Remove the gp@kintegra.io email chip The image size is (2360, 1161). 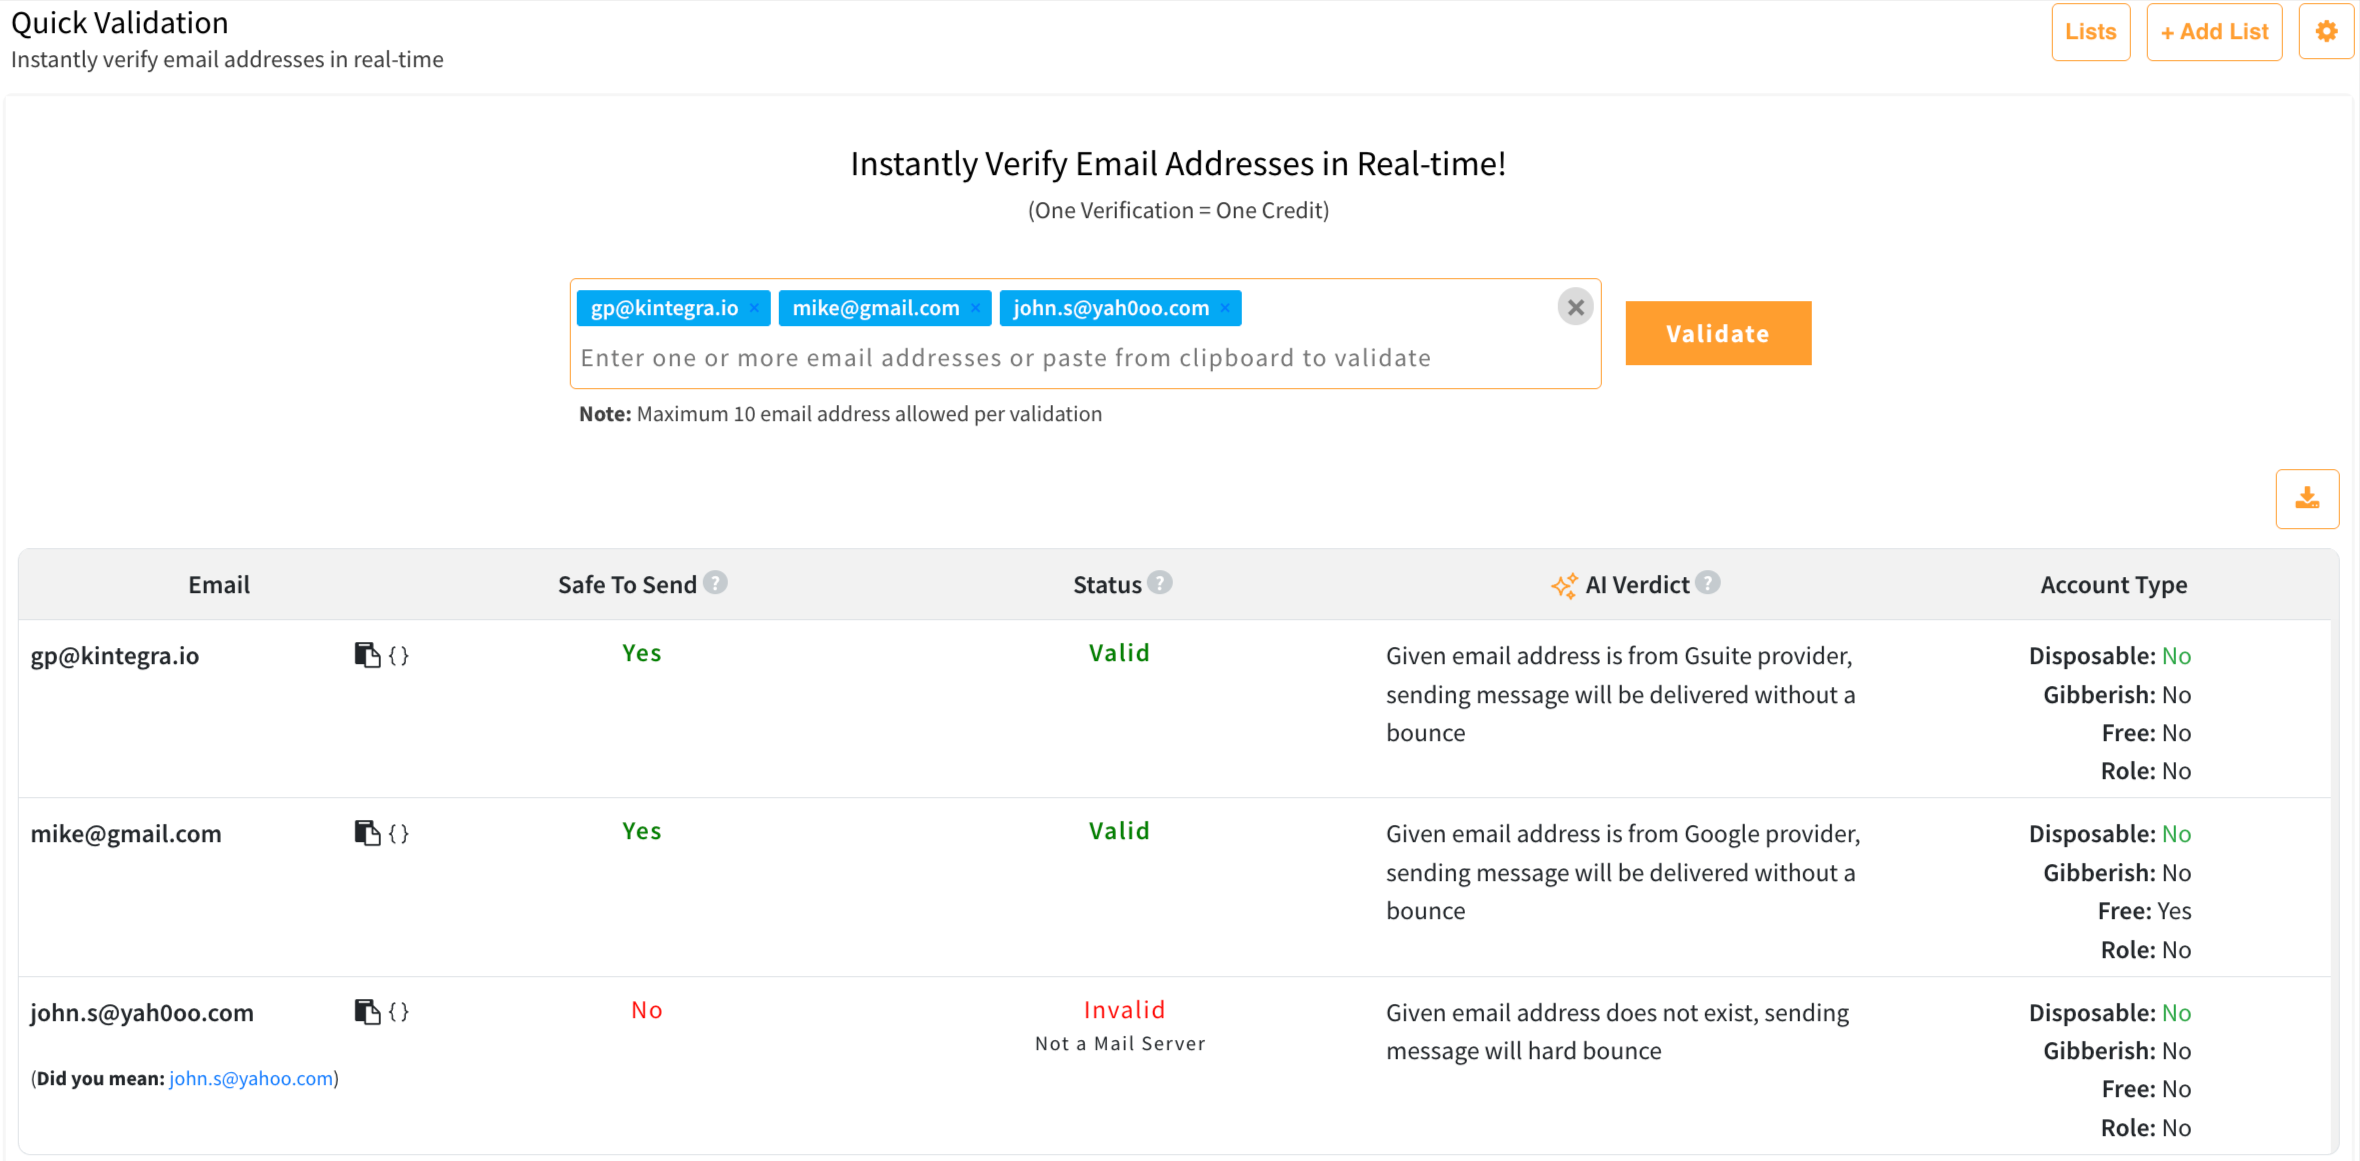754,308
